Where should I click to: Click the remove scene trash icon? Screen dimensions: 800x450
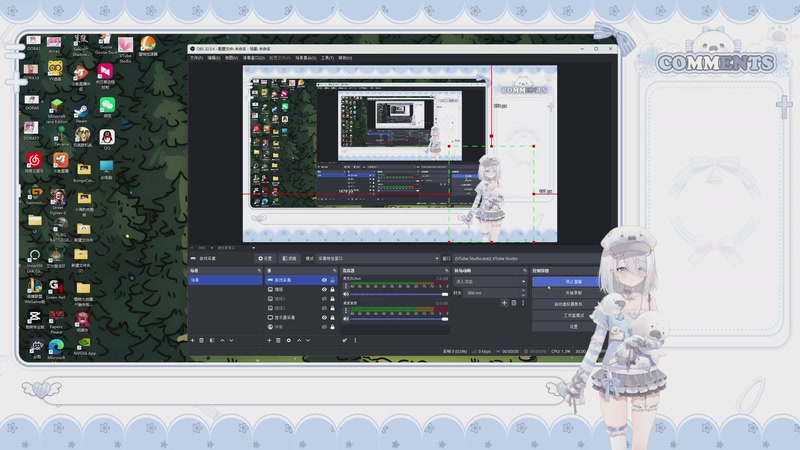tap(202, 340)
